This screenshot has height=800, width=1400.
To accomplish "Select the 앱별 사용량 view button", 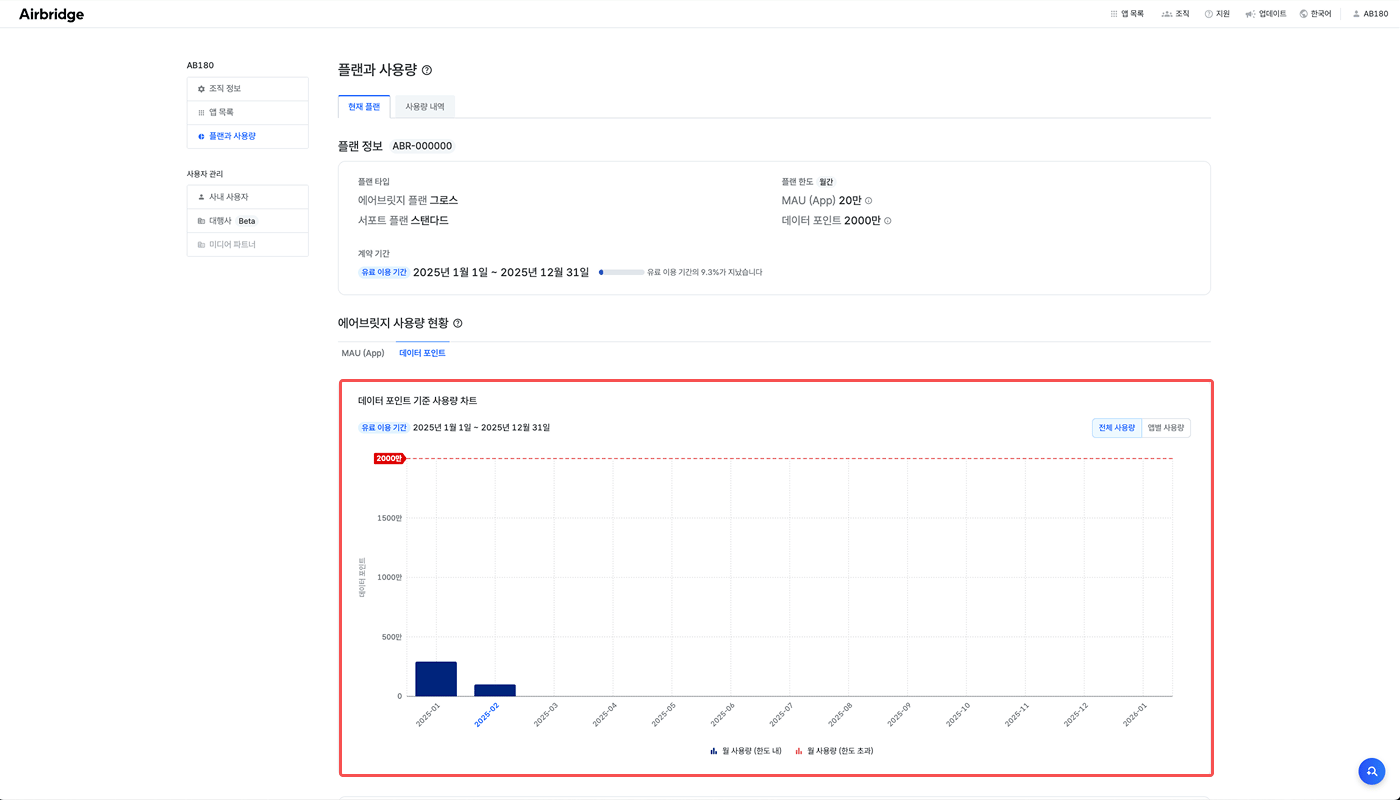I will (x=1166, y=428).
